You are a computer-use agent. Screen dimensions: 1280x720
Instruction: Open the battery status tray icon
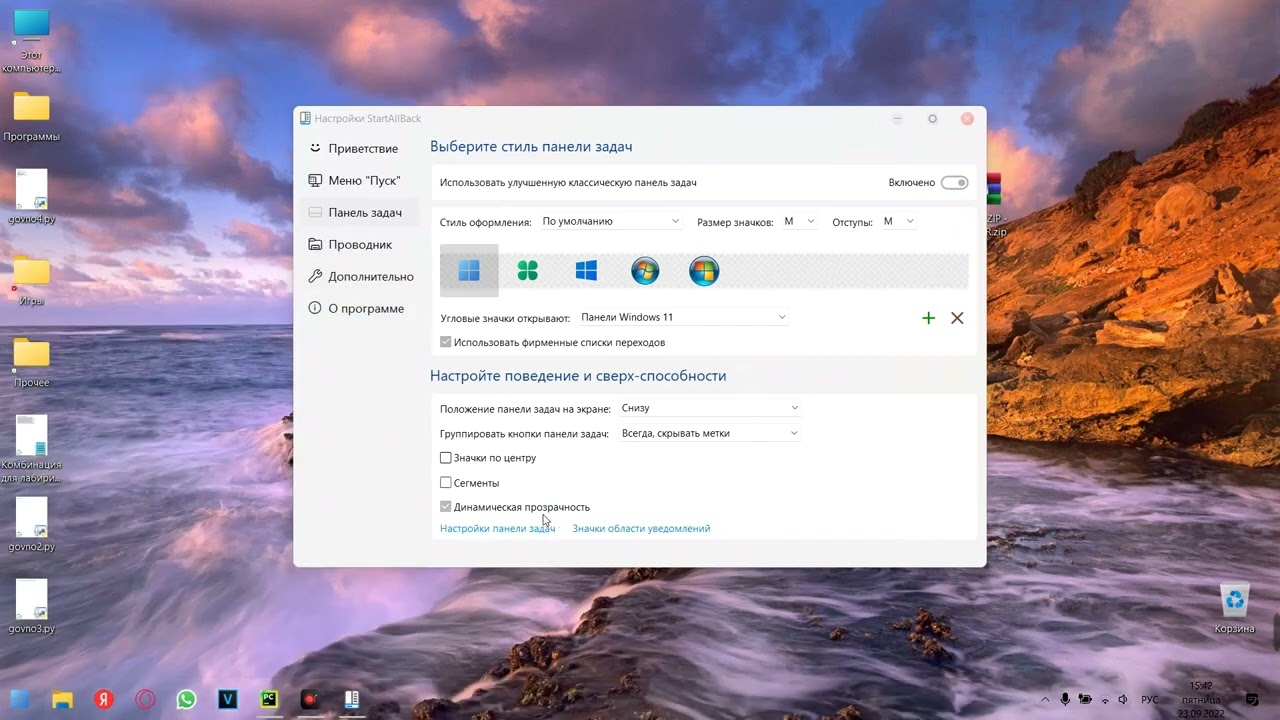(x=1085, y=700)
